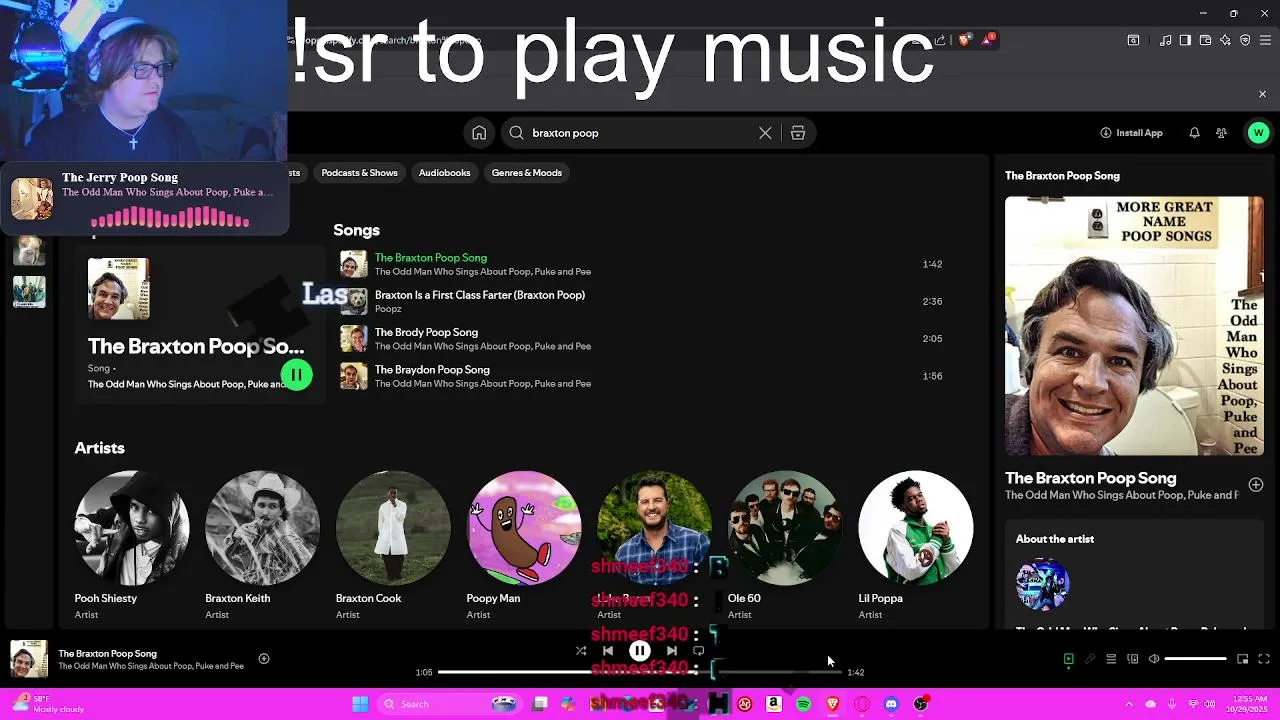The width and height of the screenshot is (1280, 720).
Task: Dismiss the browser infobar with X
Action: click(x=1262, y=94)
